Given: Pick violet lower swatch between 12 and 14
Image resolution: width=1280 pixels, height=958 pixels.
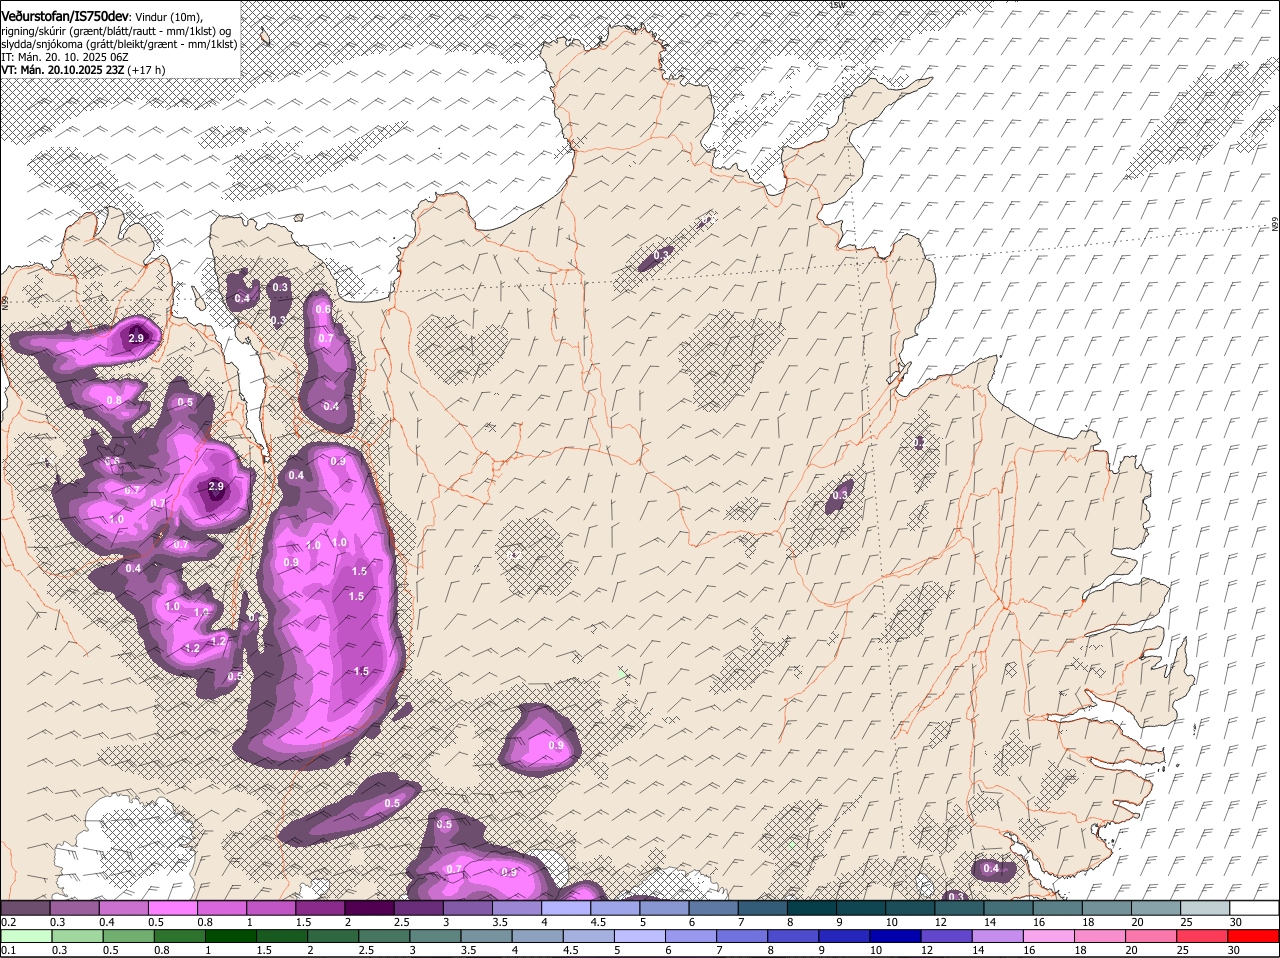Looking at the screenshot, I should [x=946, y=936].
